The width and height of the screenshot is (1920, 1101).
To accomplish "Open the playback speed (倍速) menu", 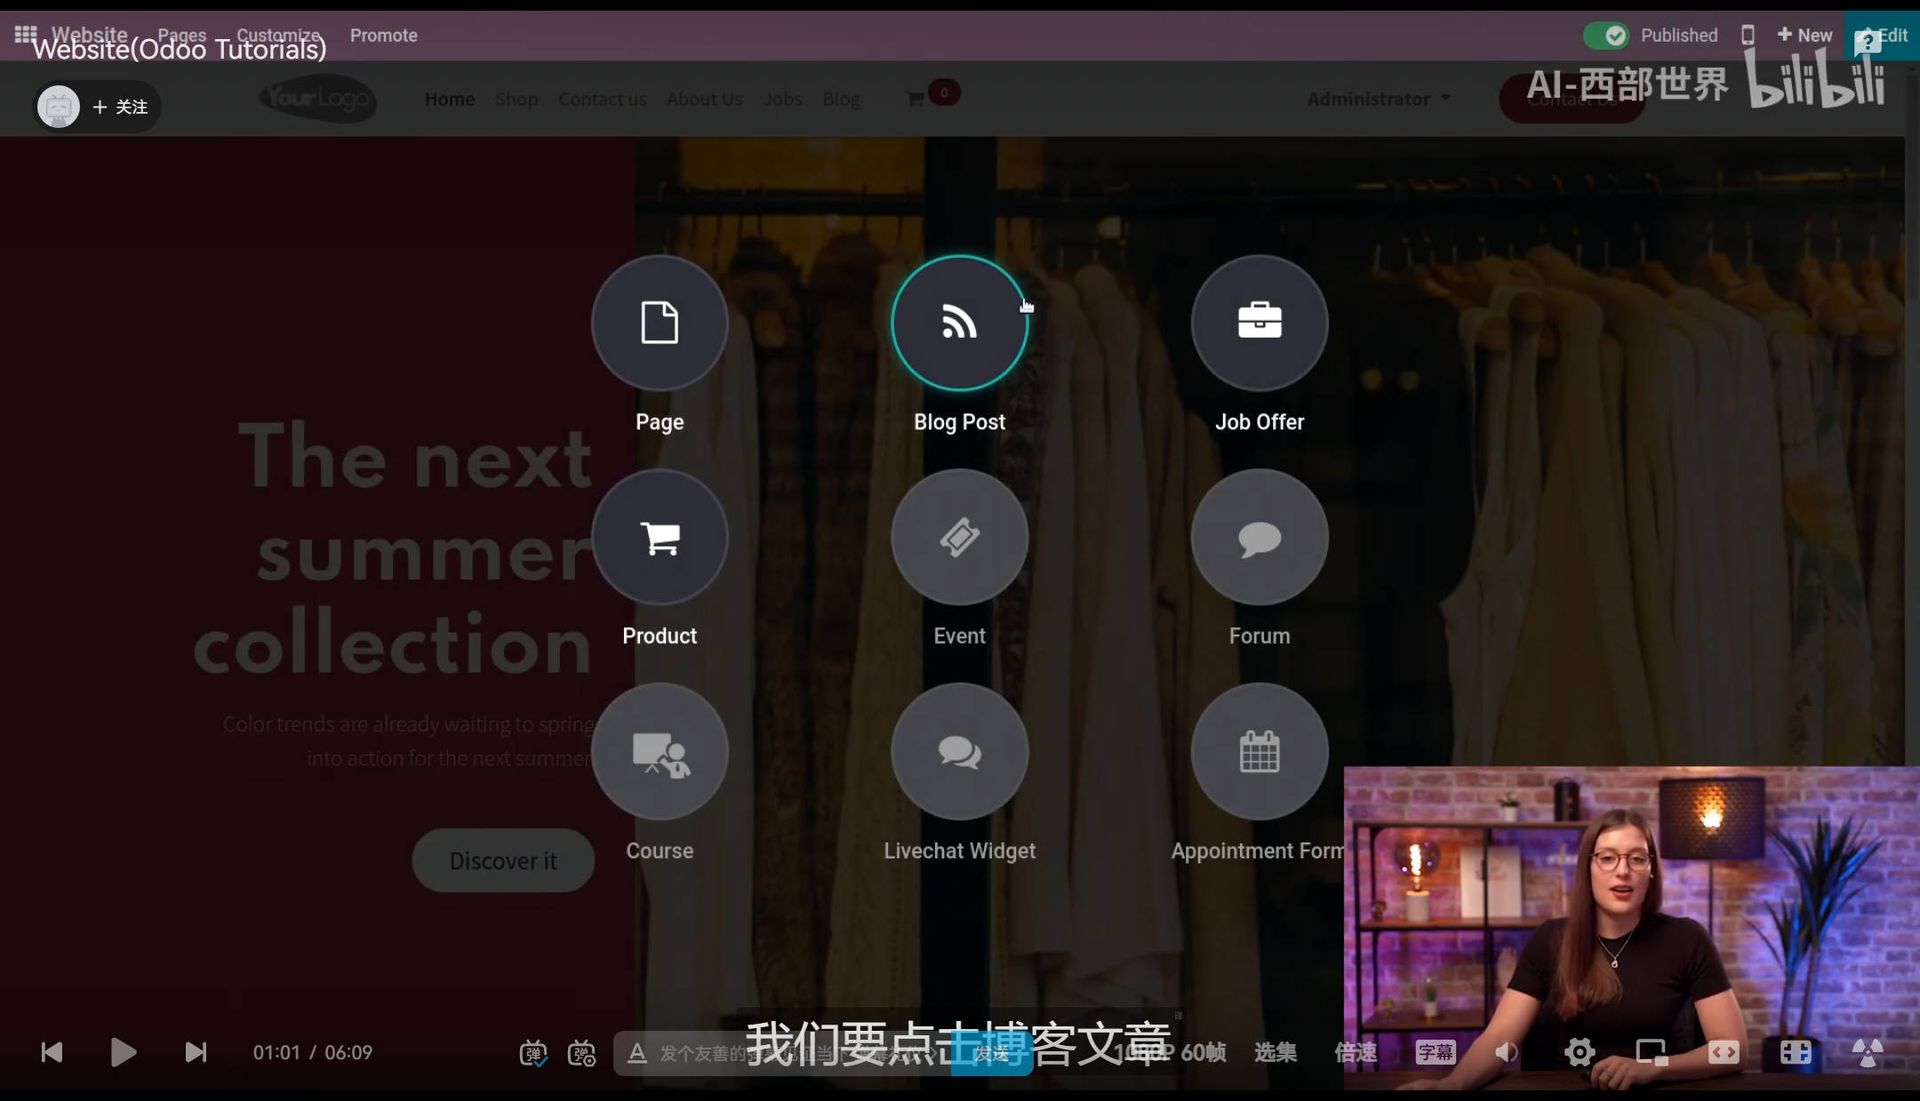I will coord(1355,1052).
